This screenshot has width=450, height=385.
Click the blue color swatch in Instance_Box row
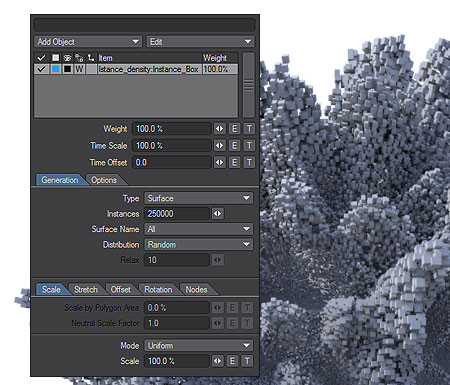point(56,69)
